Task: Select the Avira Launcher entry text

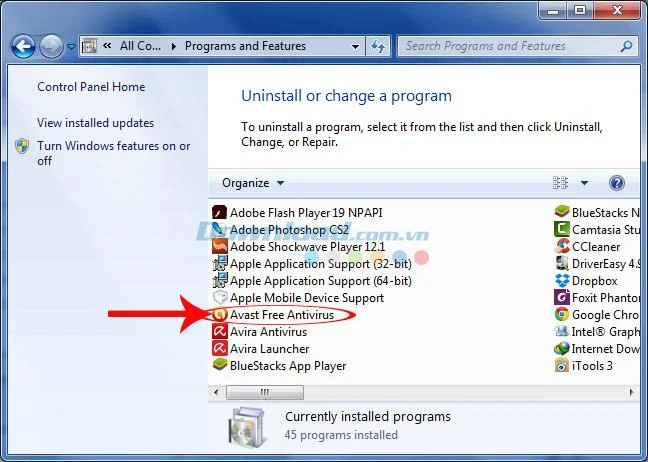Action: [x=269, y=349]
